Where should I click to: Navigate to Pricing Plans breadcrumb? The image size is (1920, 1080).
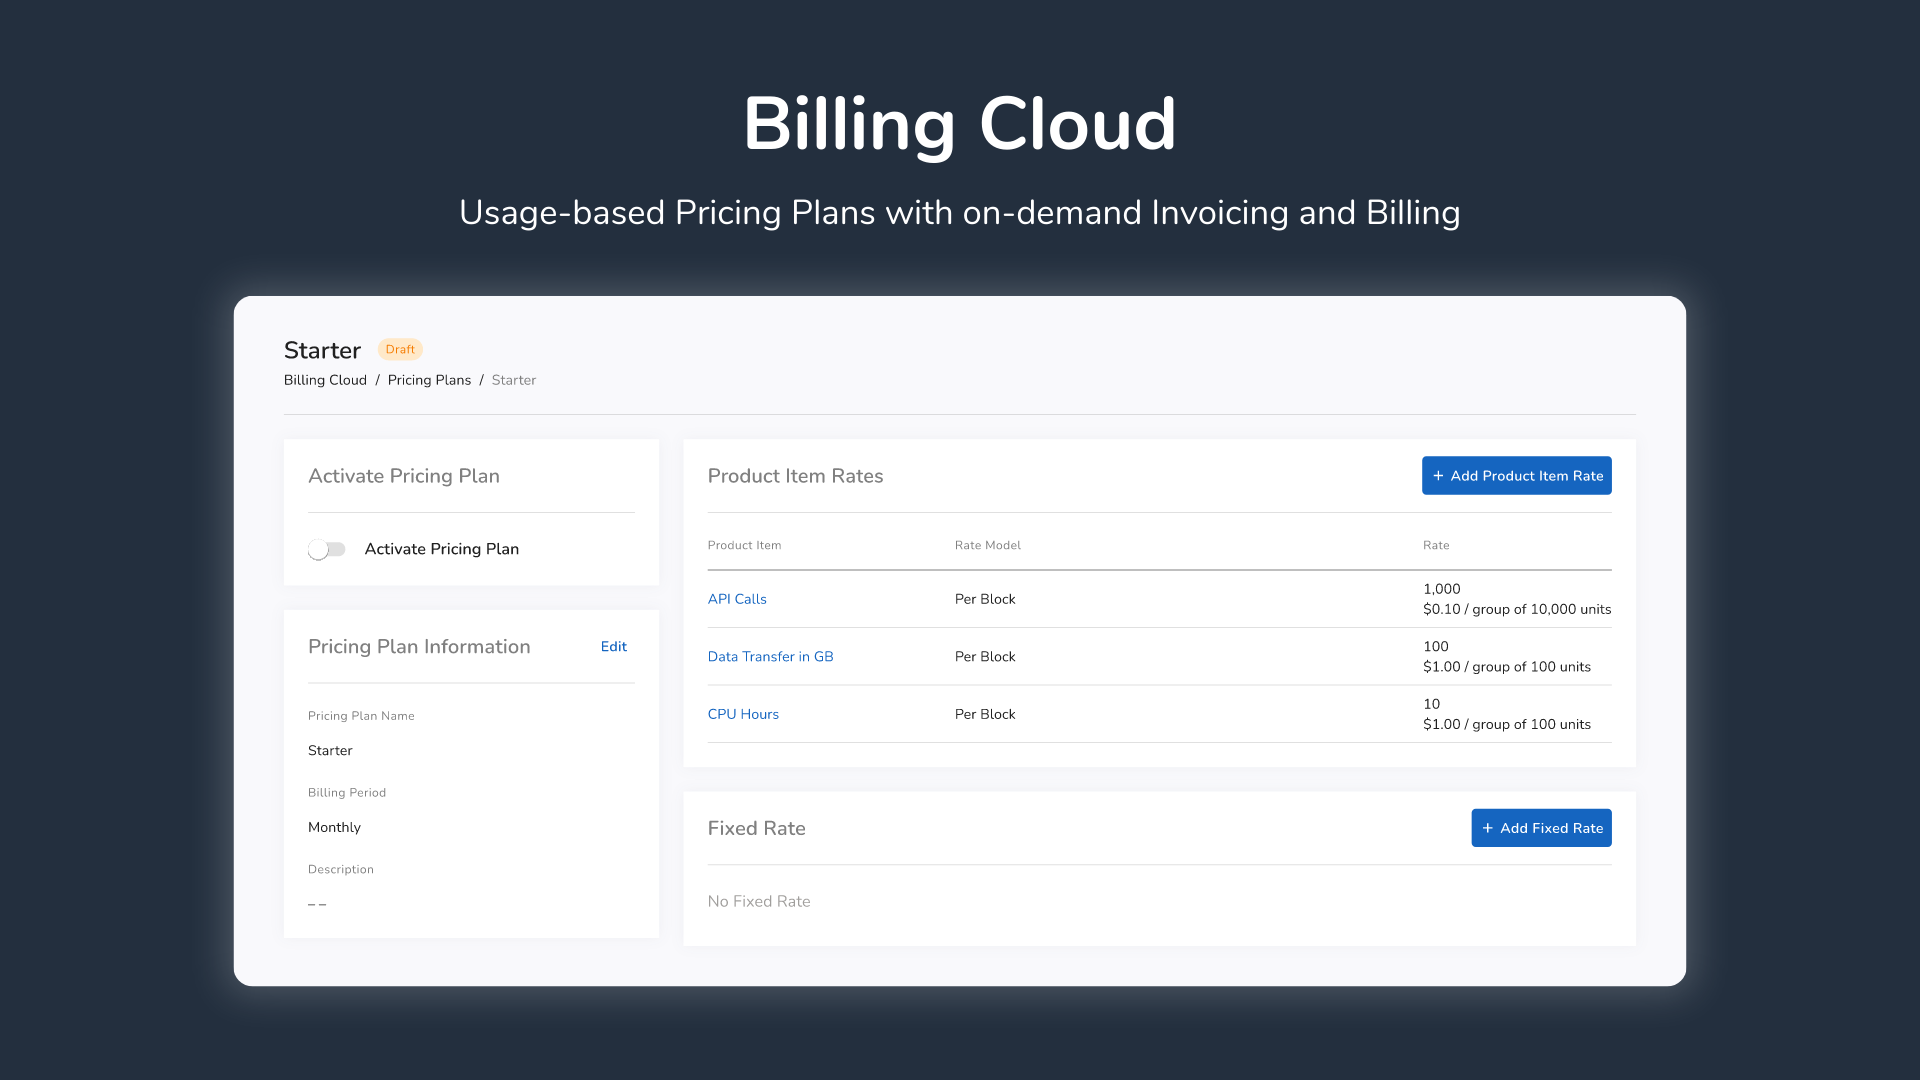pos(429,380)
